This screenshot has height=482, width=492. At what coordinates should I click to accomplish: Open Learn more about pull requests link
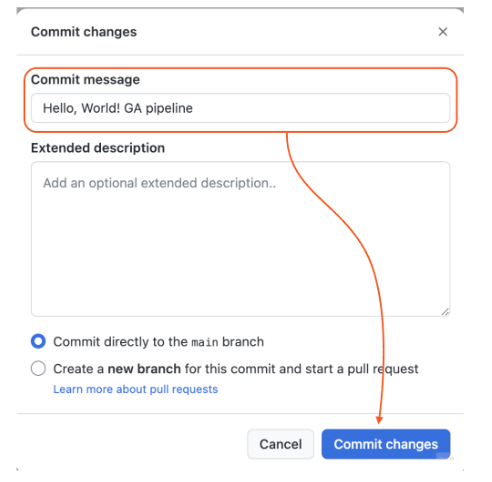[x=135, y=389]
